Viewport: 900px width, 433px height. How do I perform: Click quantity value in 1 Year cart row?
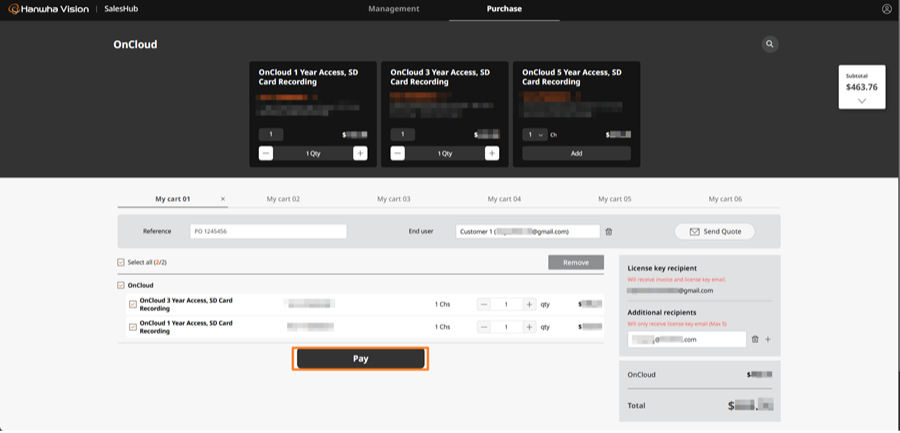tap(506, 327)
